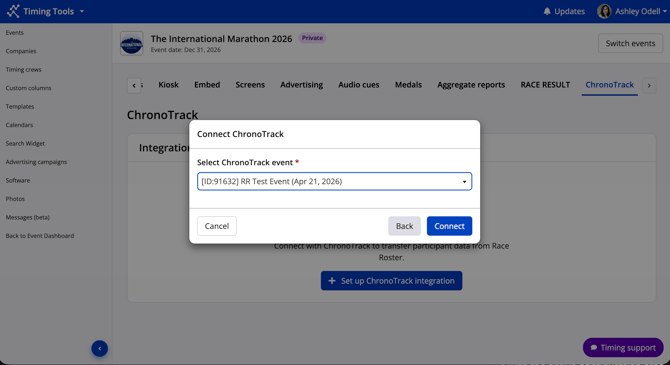Image resolution: width=670 pixels, height=365 pixels.
Task: Open Timing support chat
Action: coord(623,347)
